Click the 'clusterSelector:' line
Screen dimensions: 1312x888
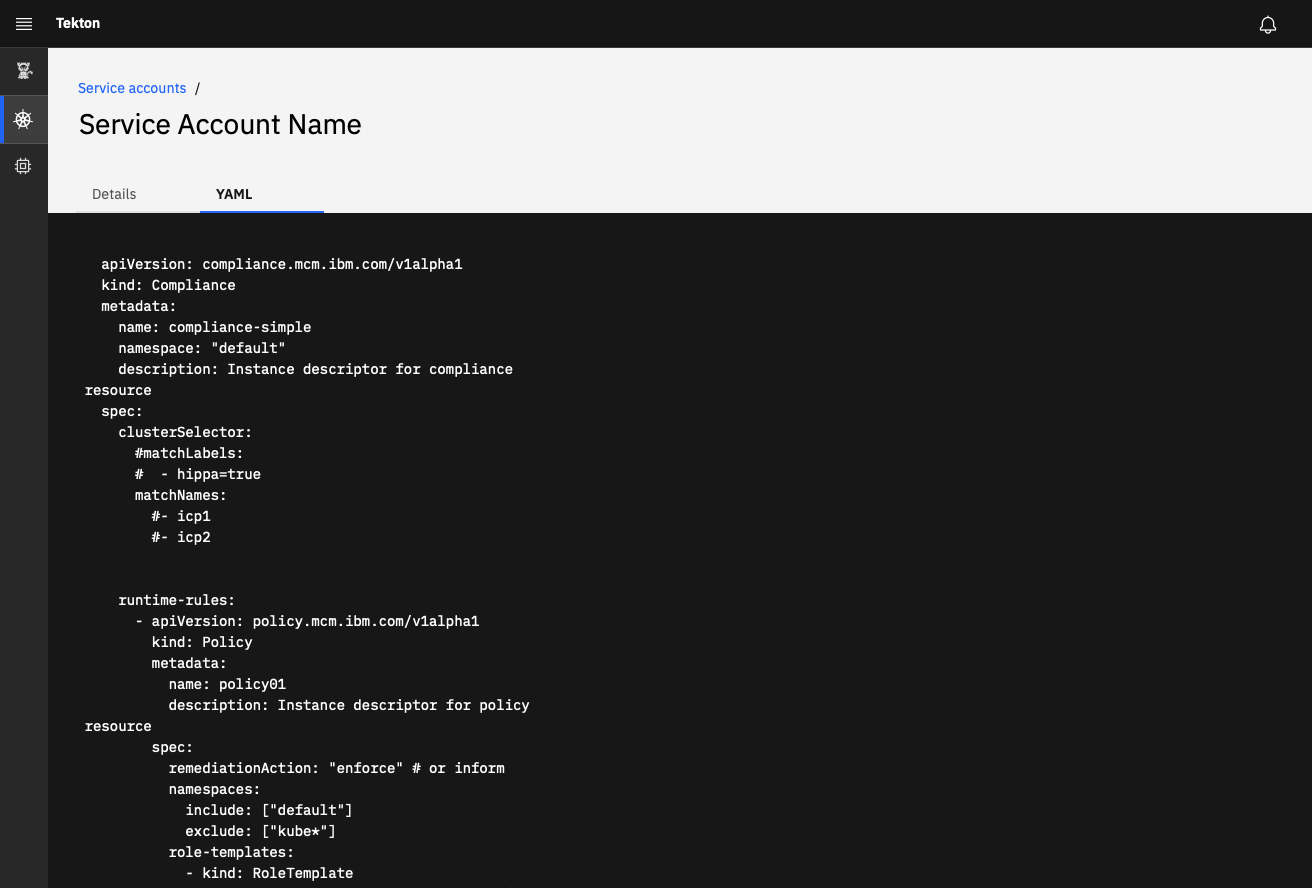coord(185,432)
